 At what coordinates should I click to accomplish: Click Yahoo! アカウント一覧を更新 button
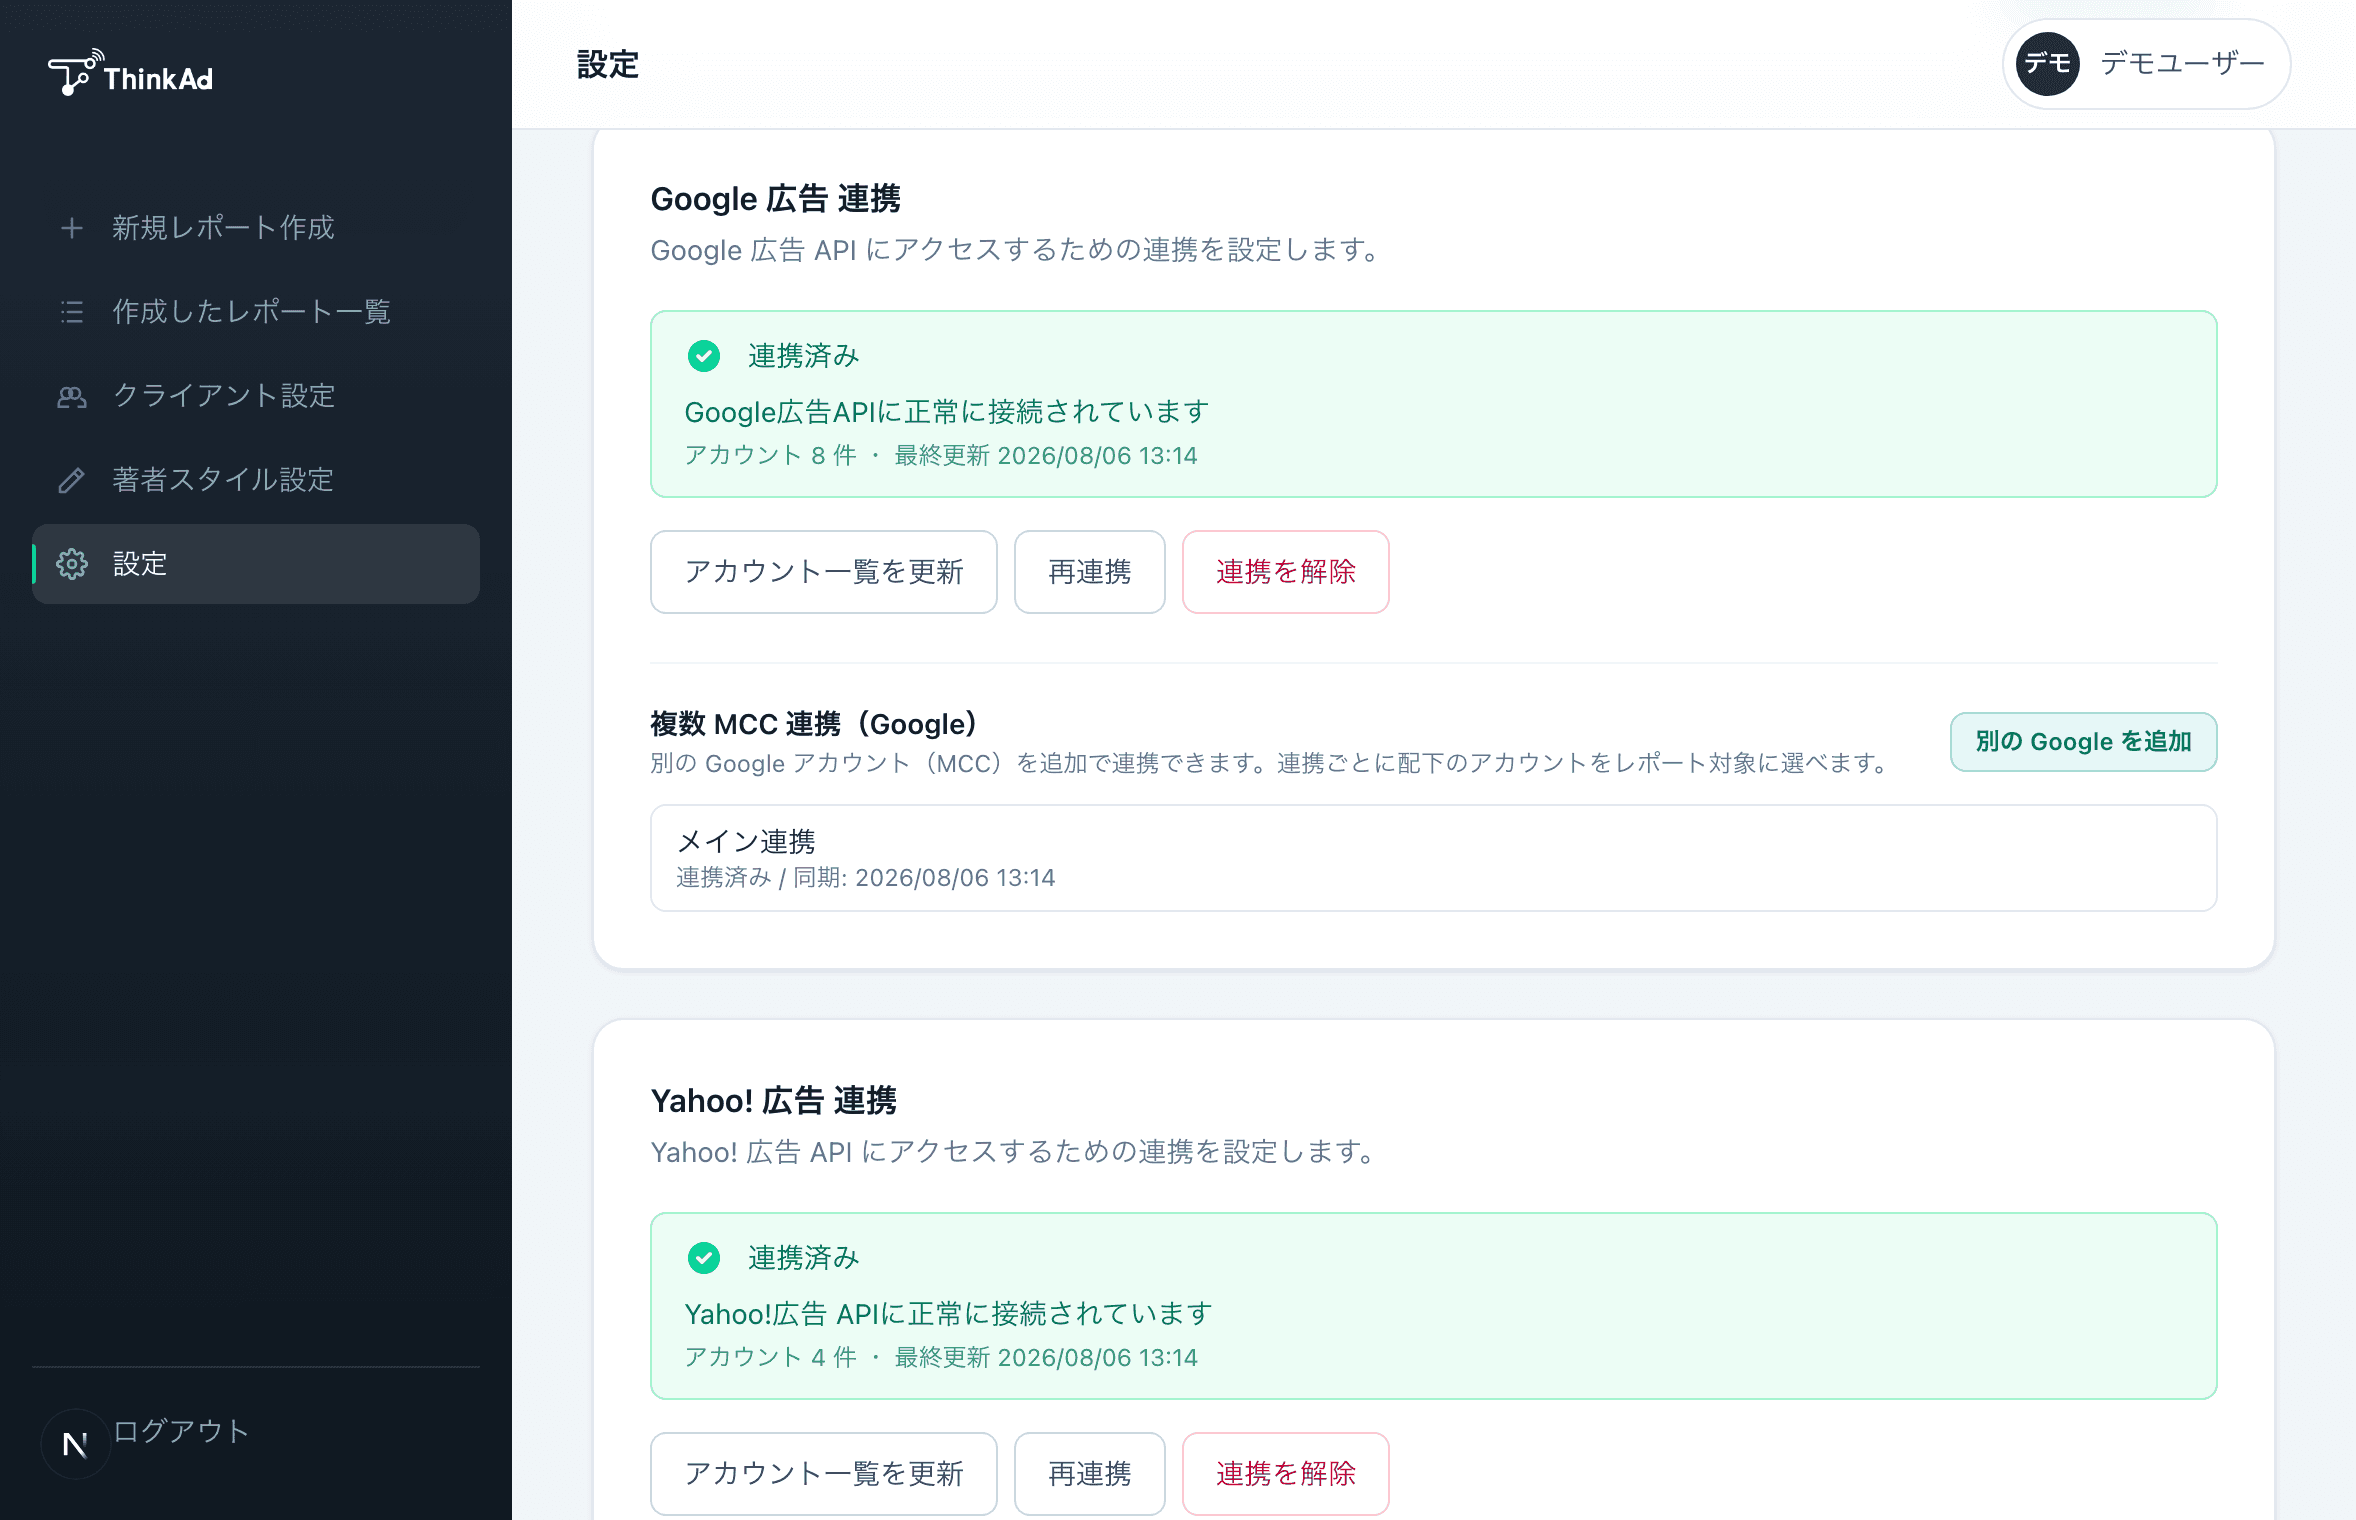824,1474
